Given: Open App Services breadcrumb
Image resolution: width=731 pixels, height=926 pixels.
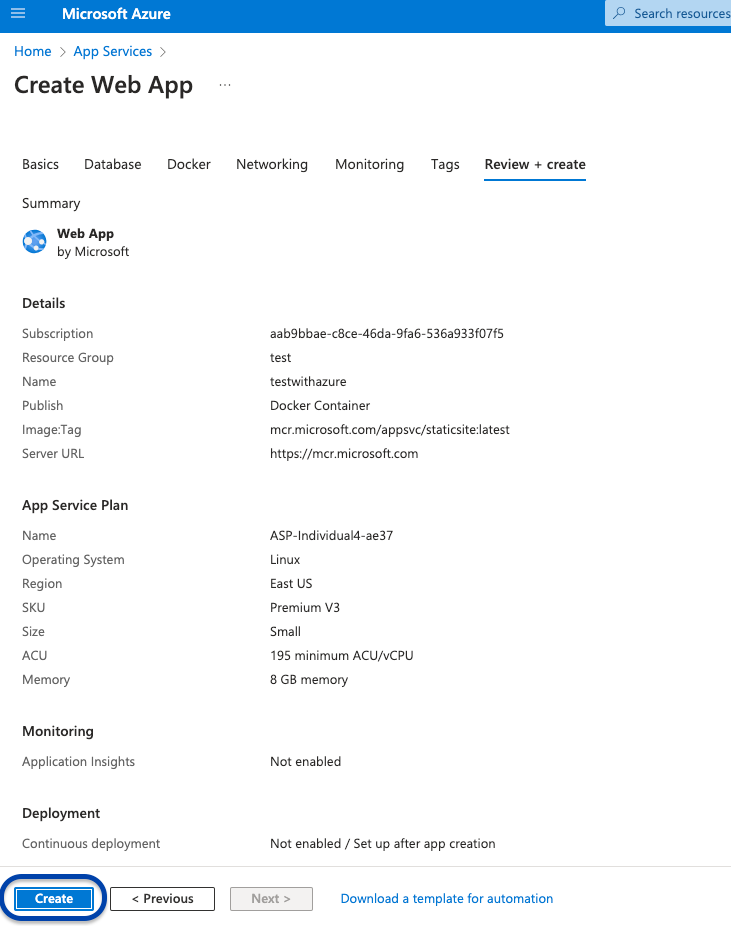Looking at the screenshot, I should click(x=113, y=51).
